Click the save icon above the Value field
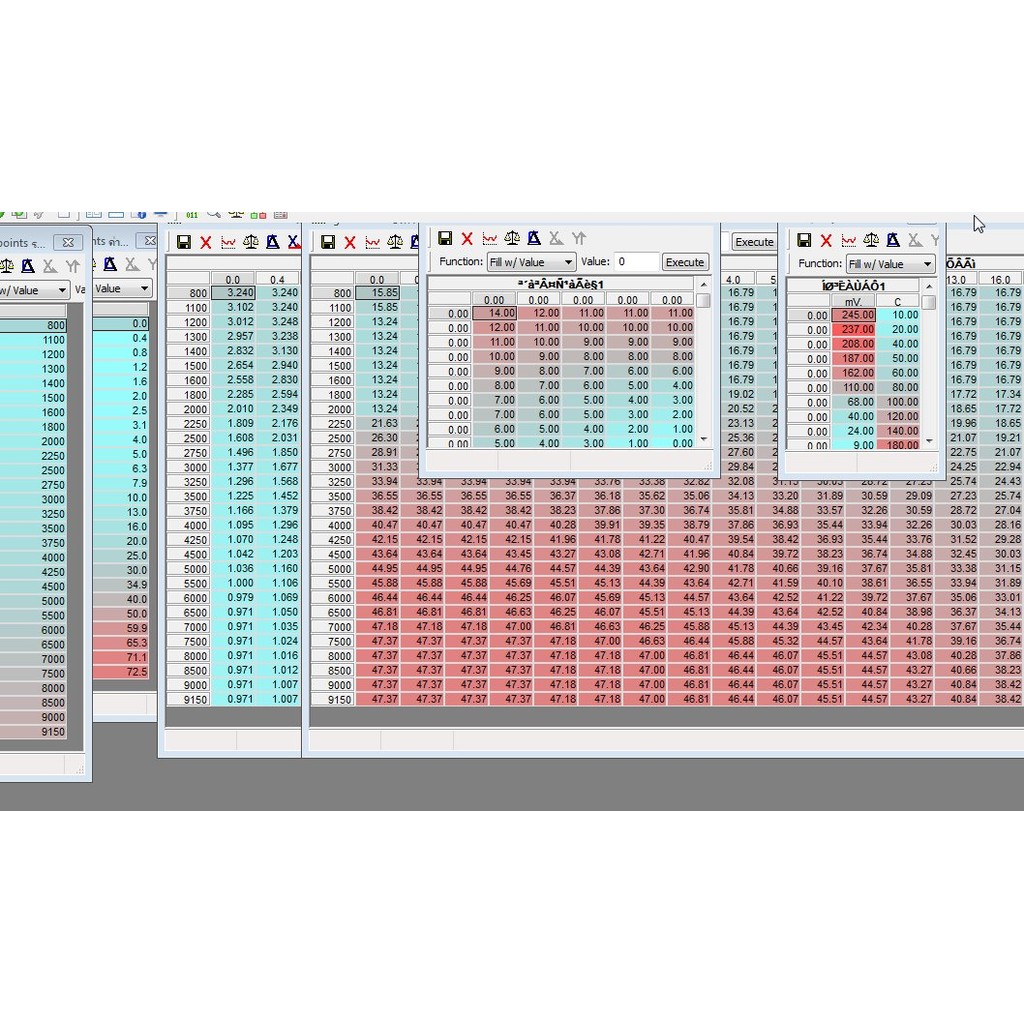 tap(445, 238)
